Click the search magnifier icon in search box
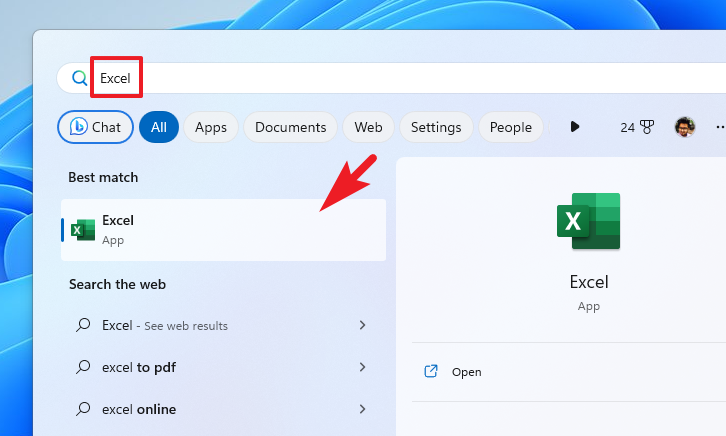The width and height of the screenshot is (726, 436). [79, 78]
